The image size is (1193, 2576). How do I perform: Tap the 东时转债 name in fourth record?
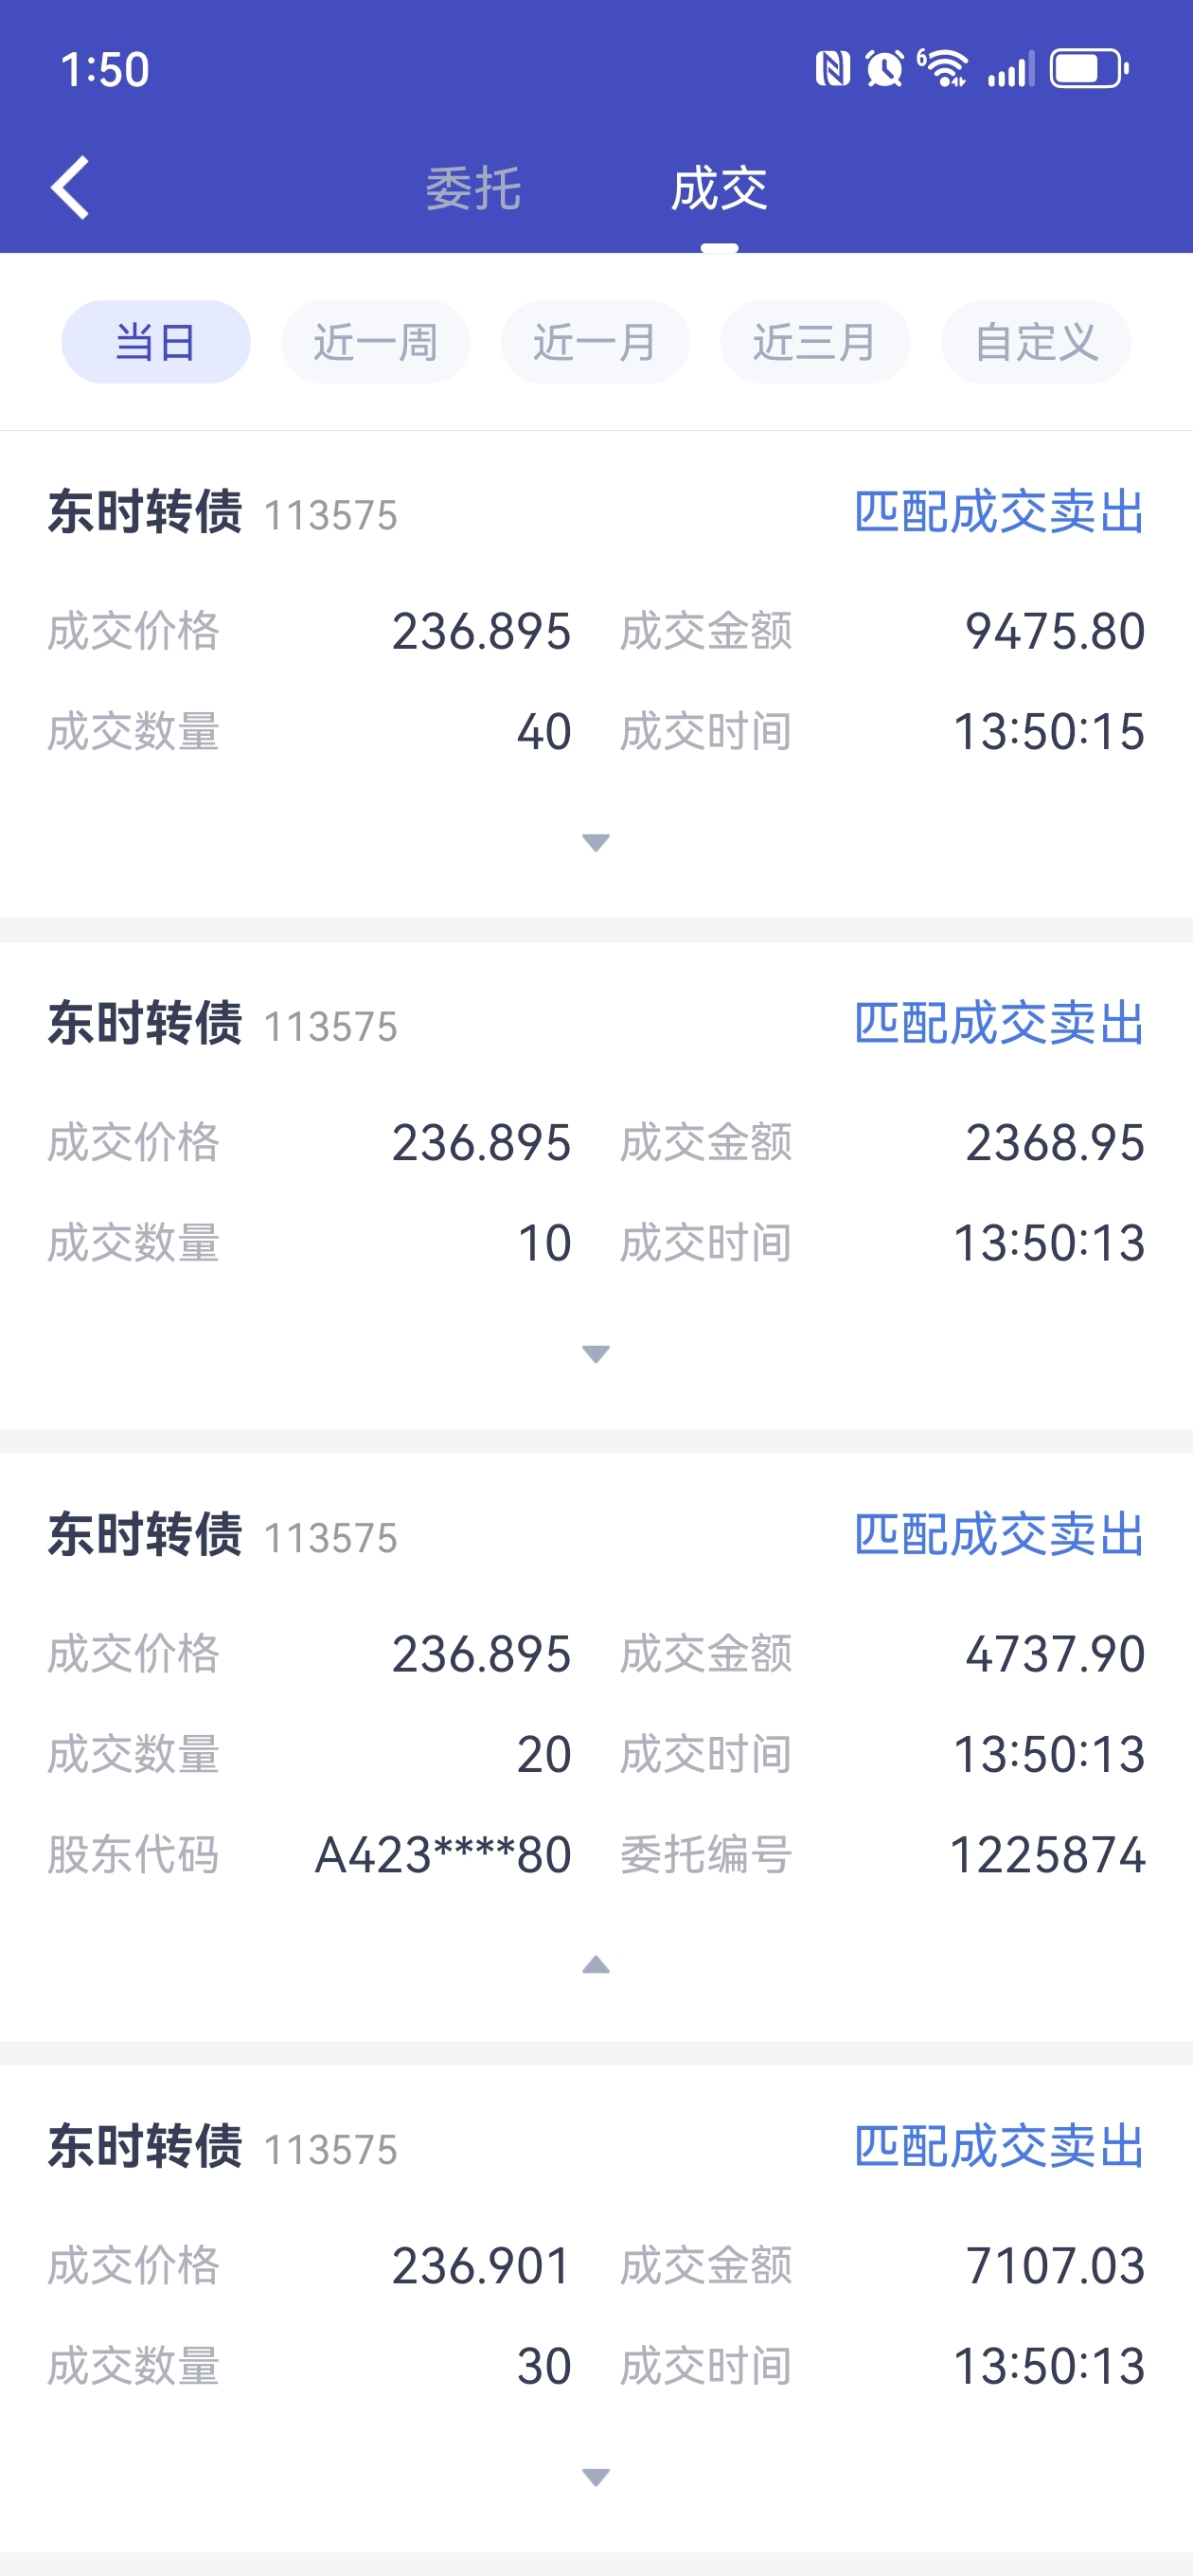click(x=145, y=2146)
